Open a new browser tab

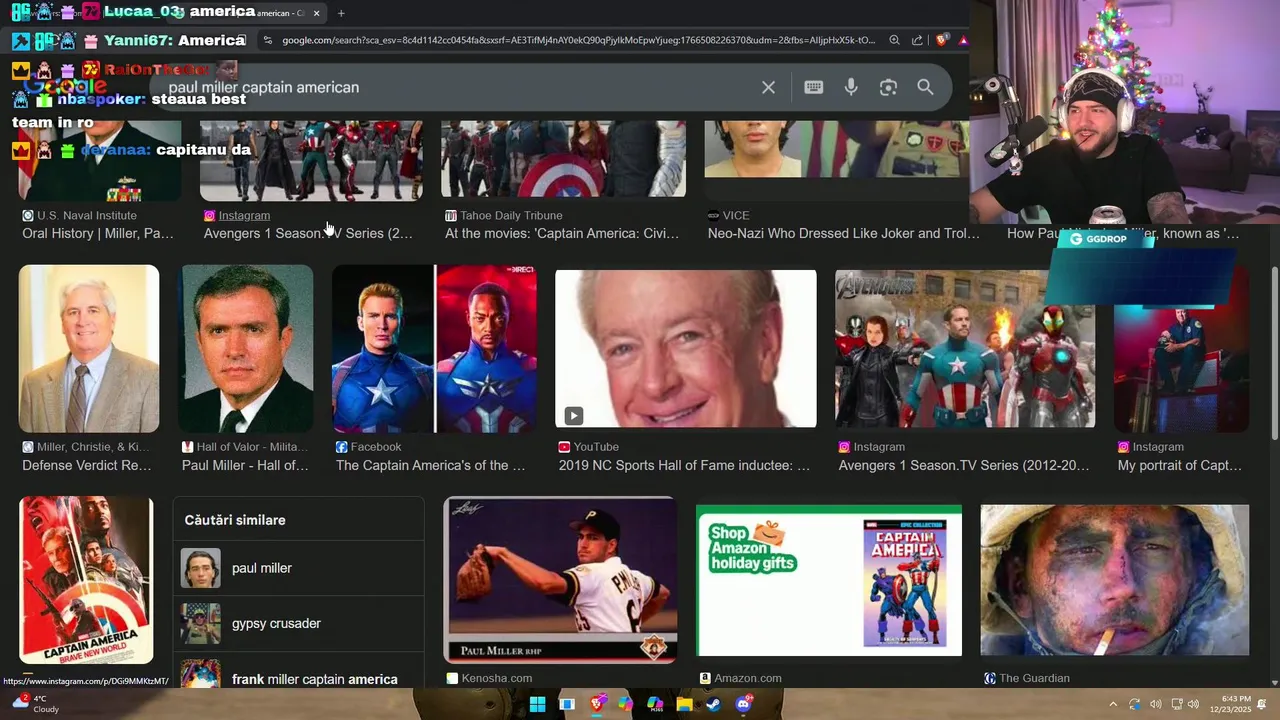[x=341, y=13]
